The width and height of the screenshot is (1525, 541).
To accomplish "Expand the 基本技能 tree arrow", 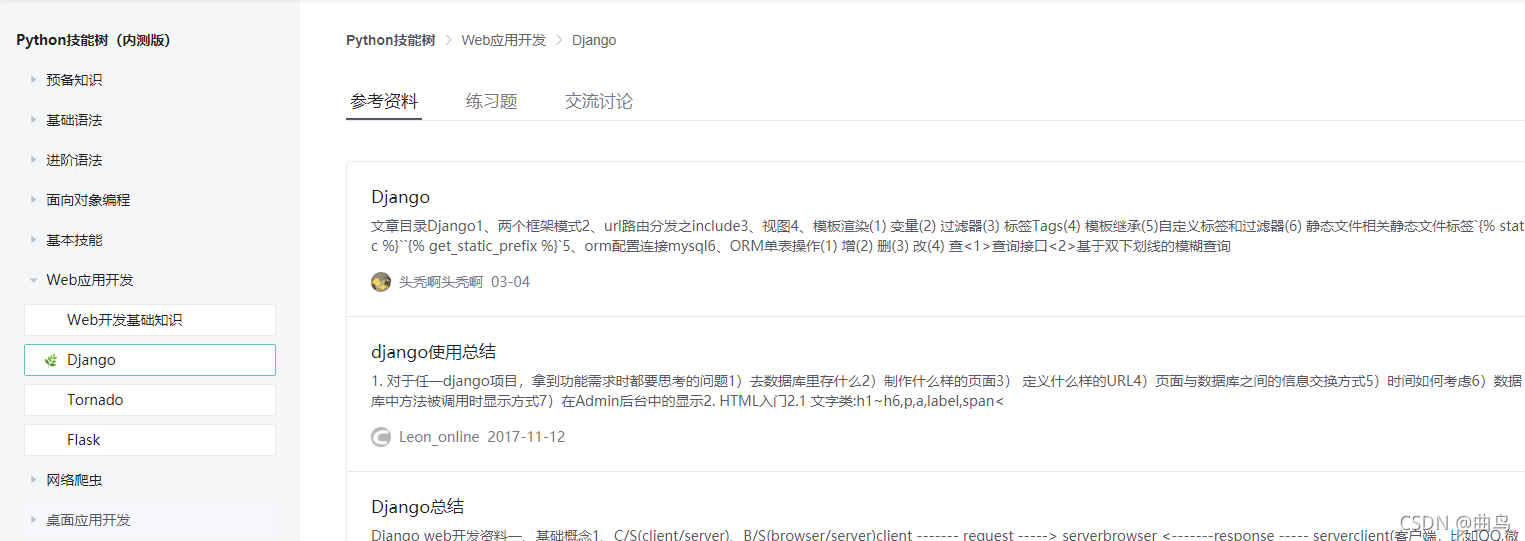I will (34, 240).
